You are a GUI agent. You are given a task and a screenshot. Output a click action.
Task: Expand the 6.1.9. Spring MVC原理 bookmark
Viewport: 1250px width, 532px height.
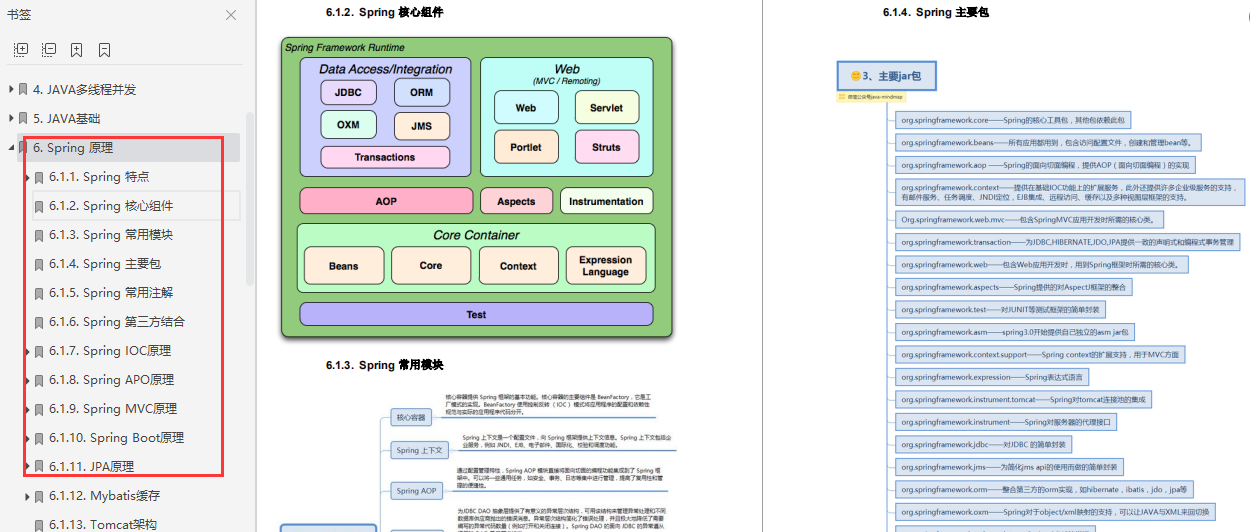coord(27,409)
